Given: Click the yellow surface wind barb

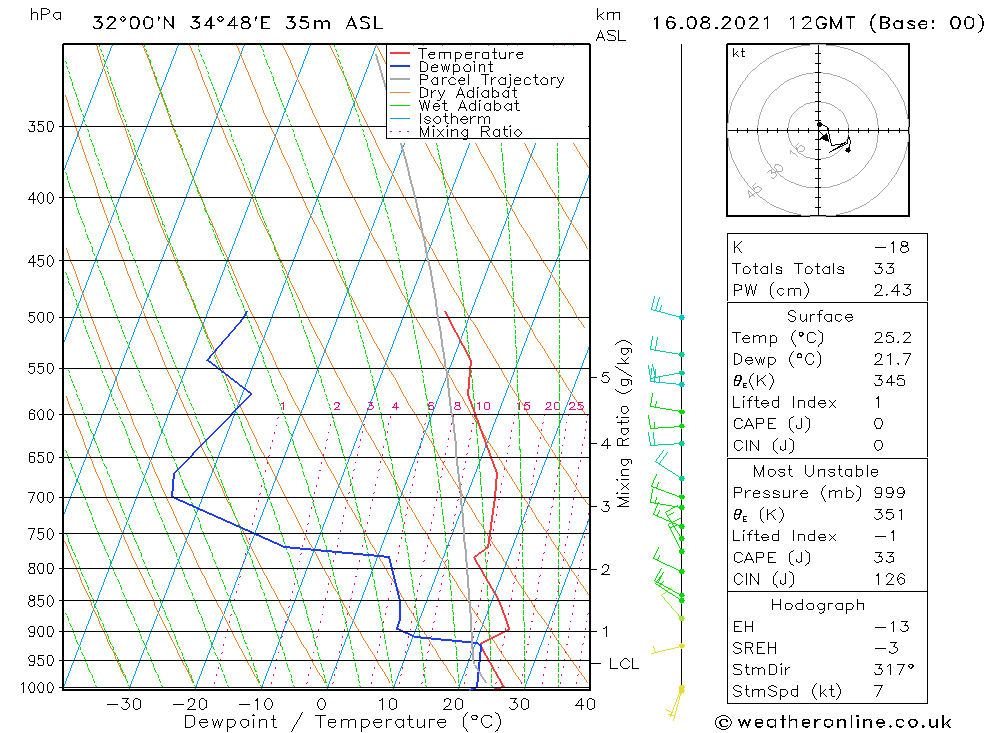Looking at the screenshot, I should coord(675,702).
